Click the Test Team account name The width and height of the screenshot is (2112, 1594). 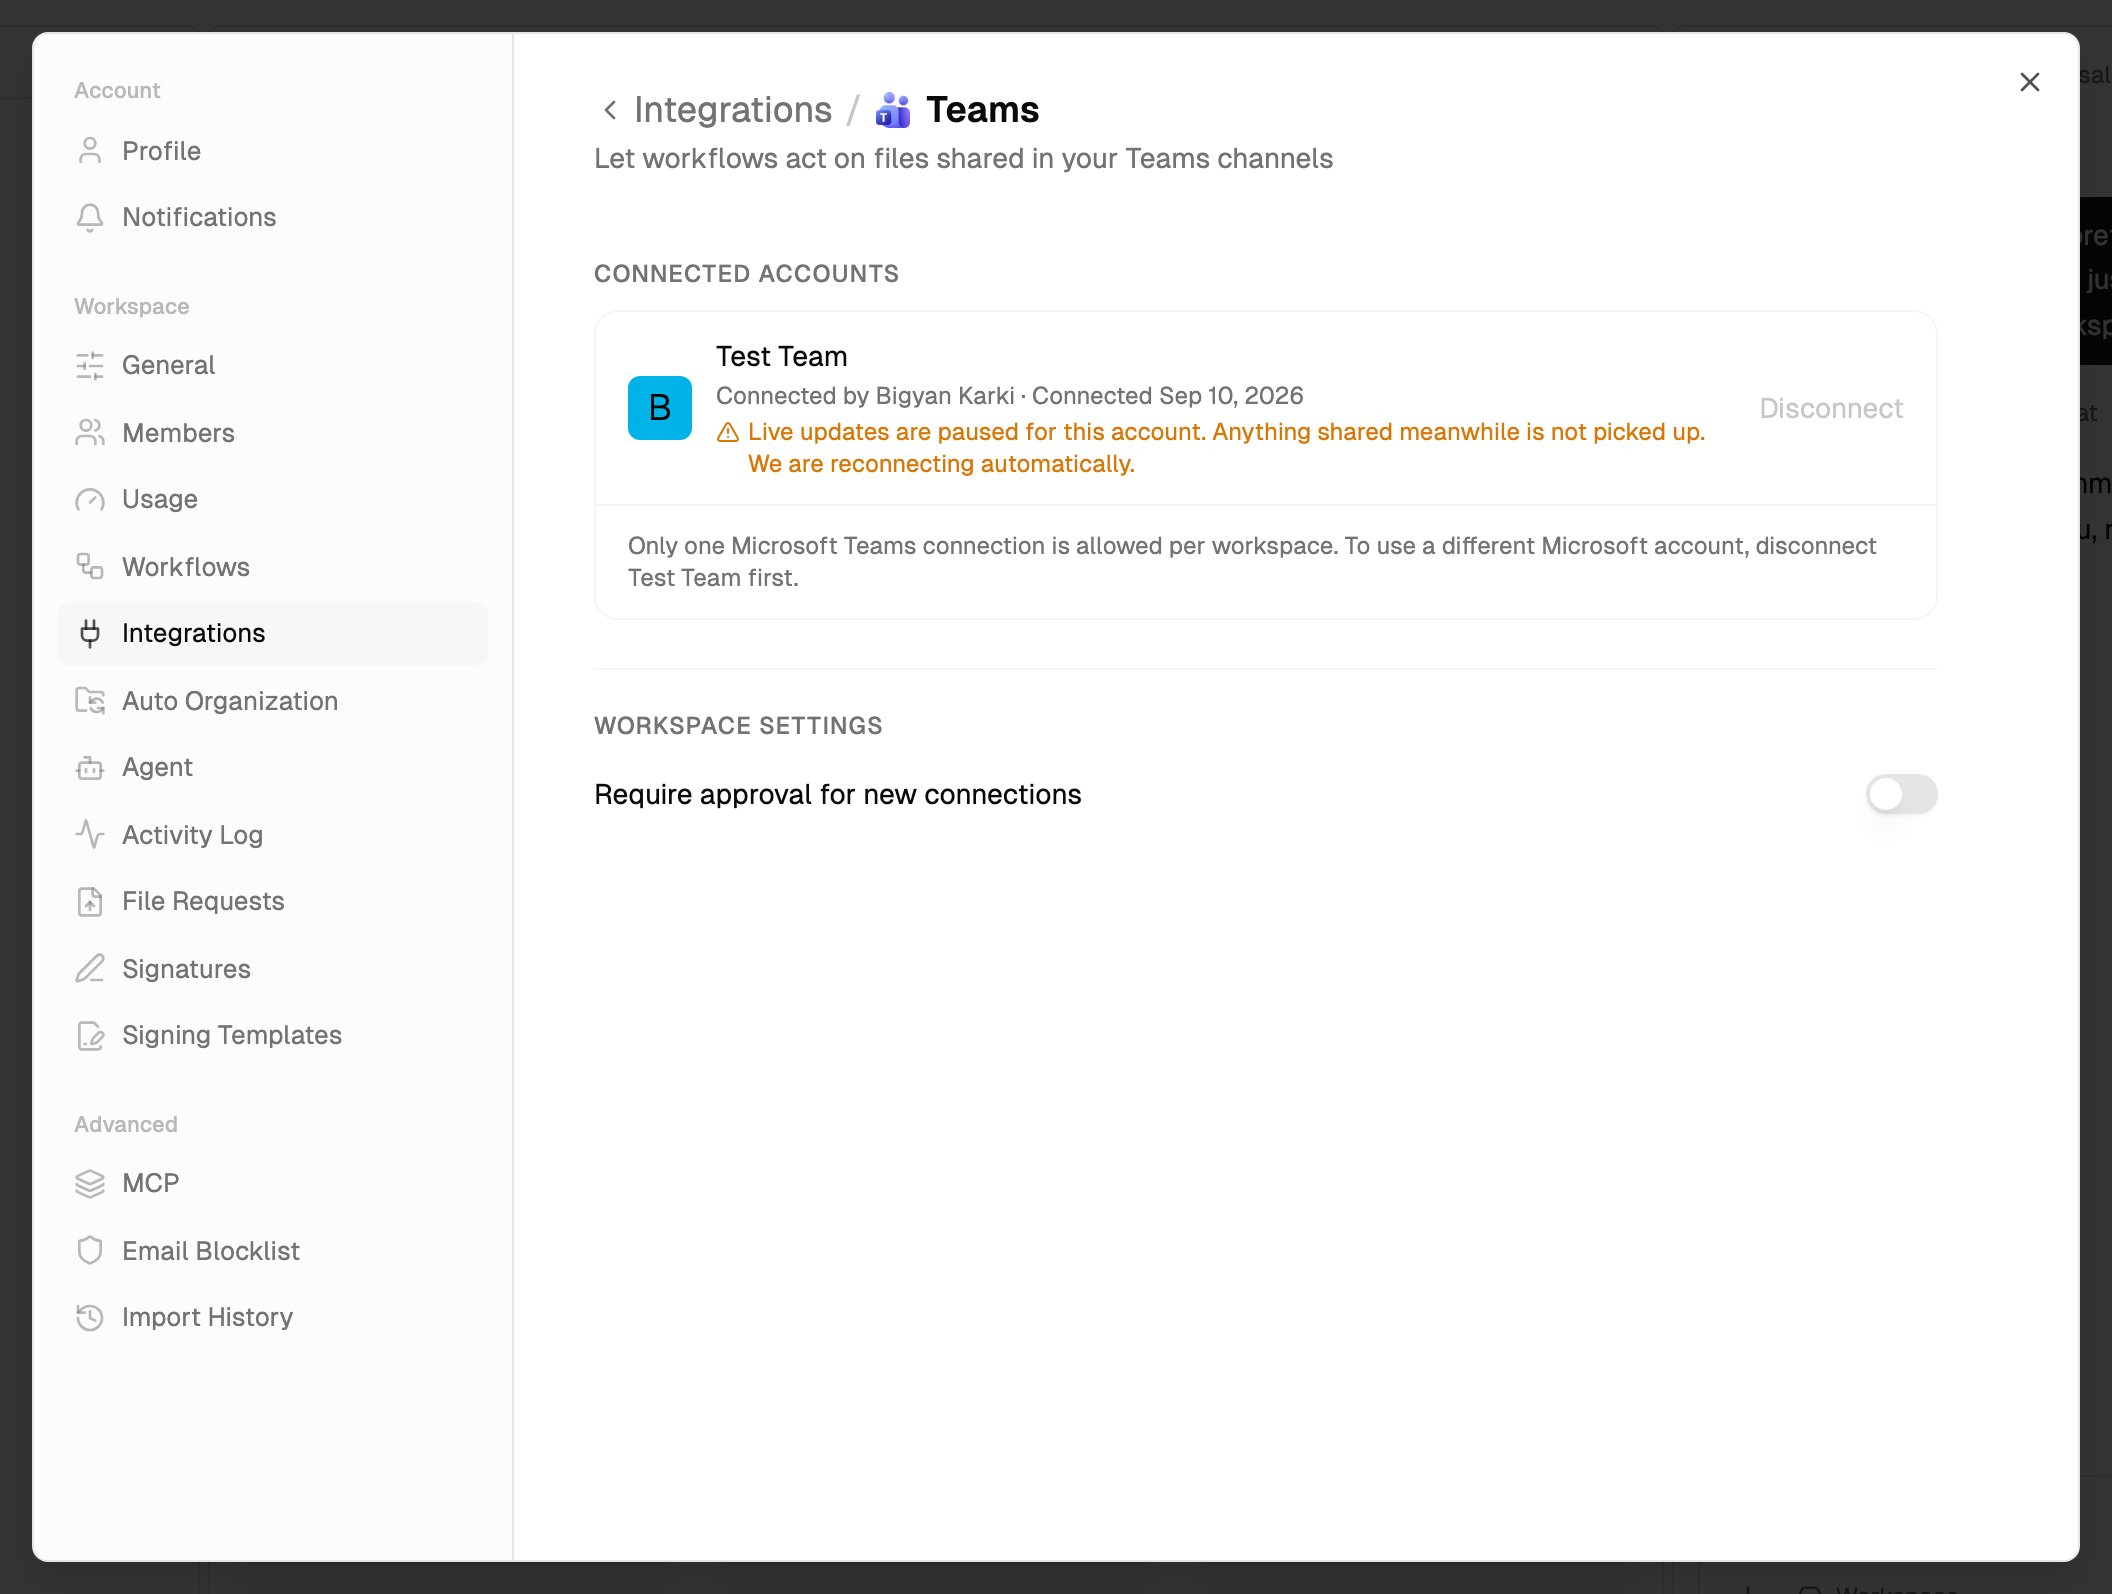[x=781, y=356]
